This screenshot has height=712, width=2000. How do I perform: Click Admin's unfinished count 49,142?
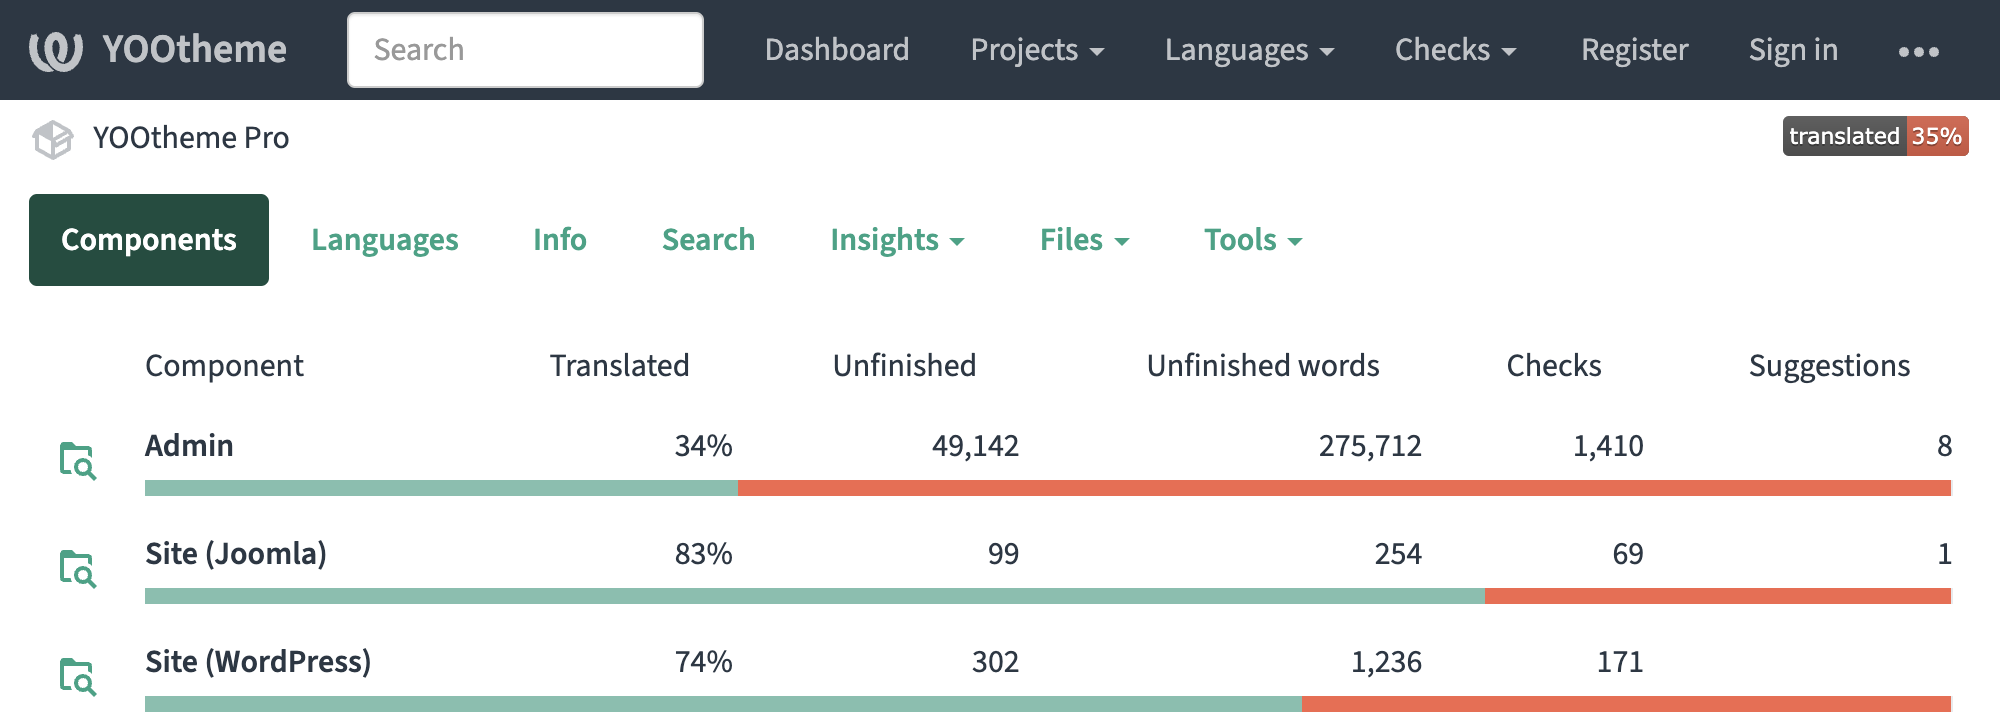coord(975,446)
